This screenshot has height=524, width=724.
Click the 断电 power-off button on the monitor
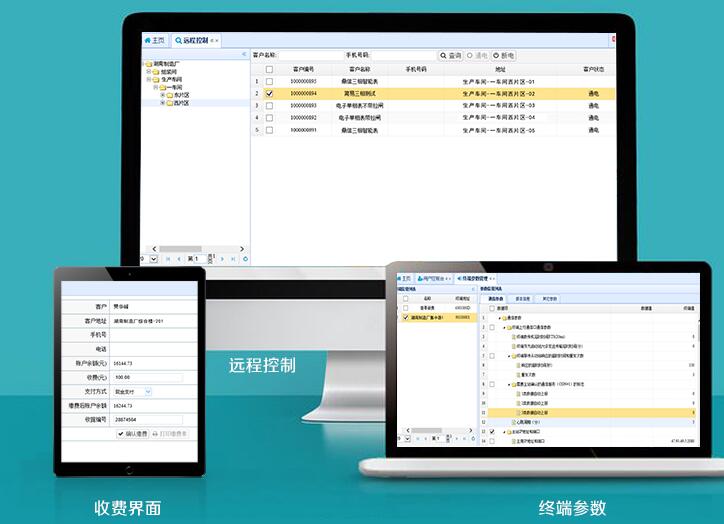pyautogui.click(x=503, y=55)
